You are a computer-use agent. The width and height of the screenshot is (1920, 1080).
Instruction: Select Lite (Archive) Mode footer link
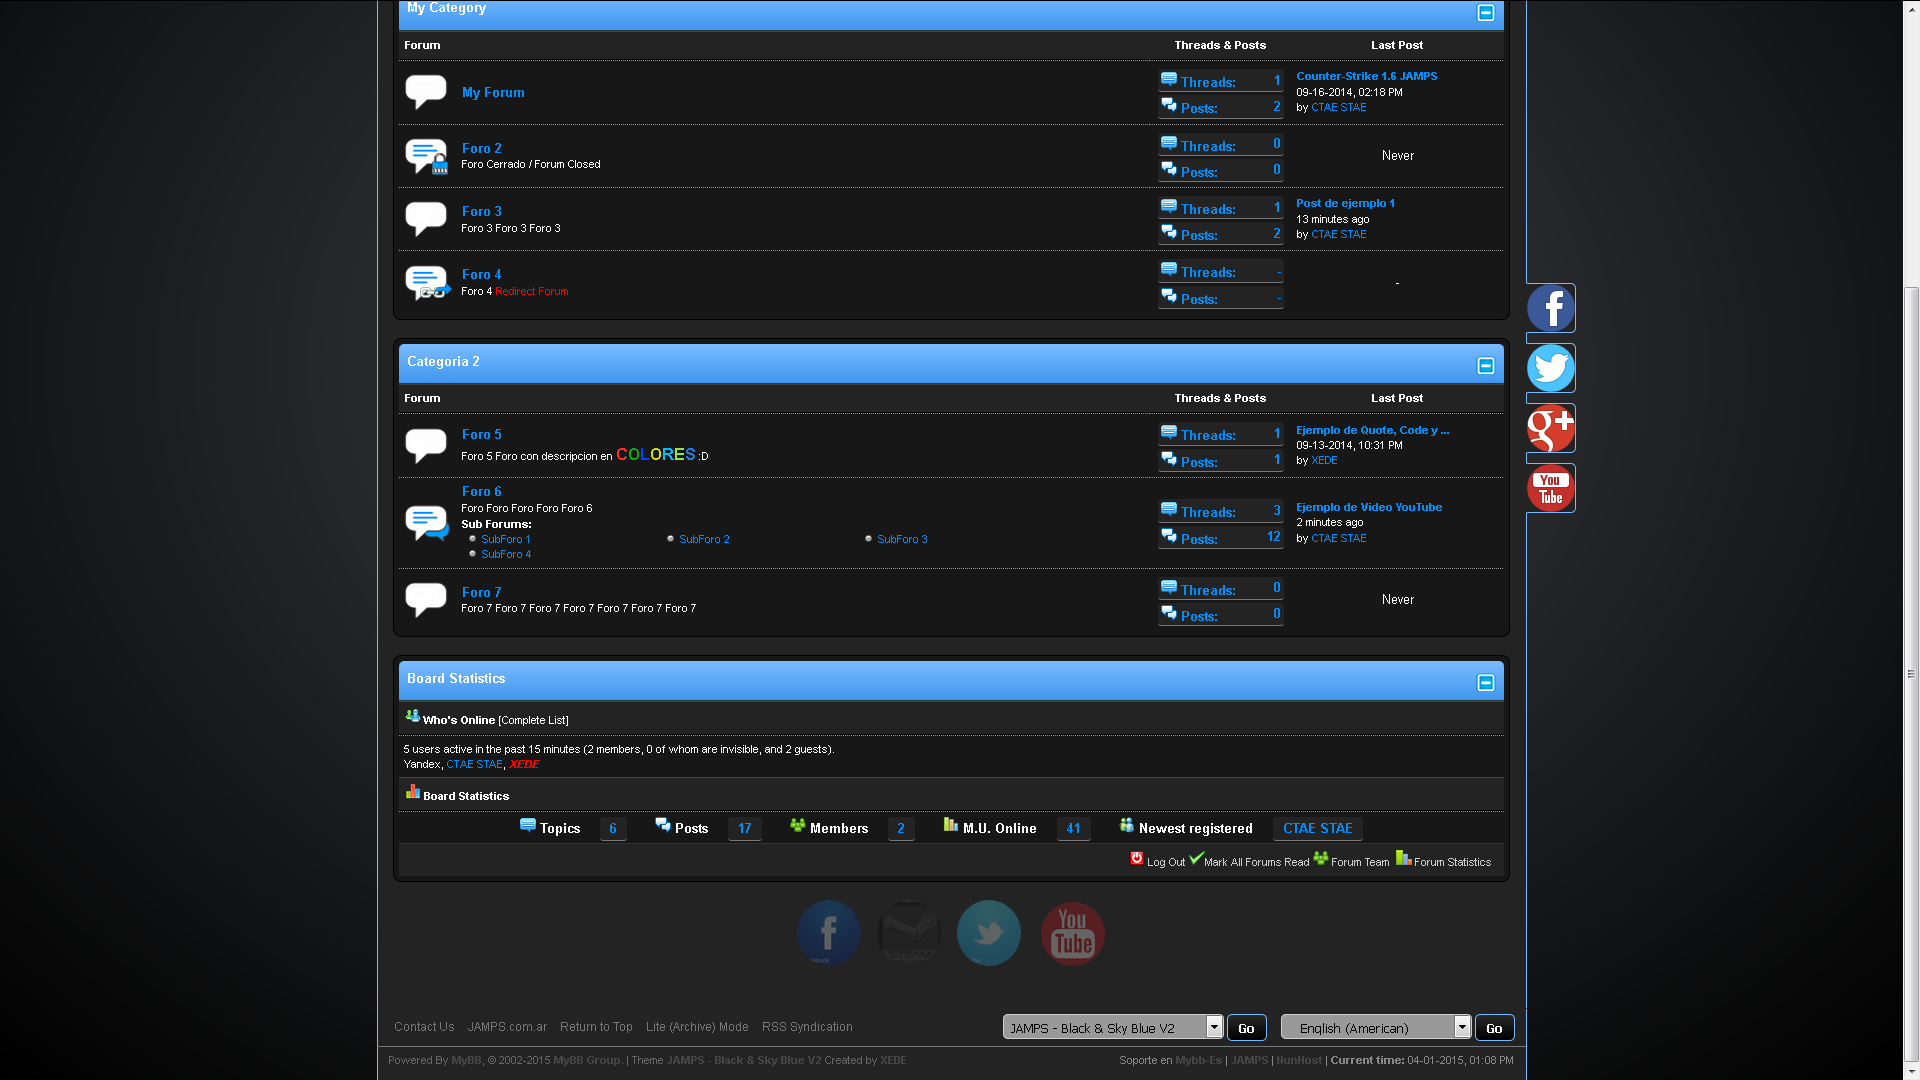(x=697, y=1027)
